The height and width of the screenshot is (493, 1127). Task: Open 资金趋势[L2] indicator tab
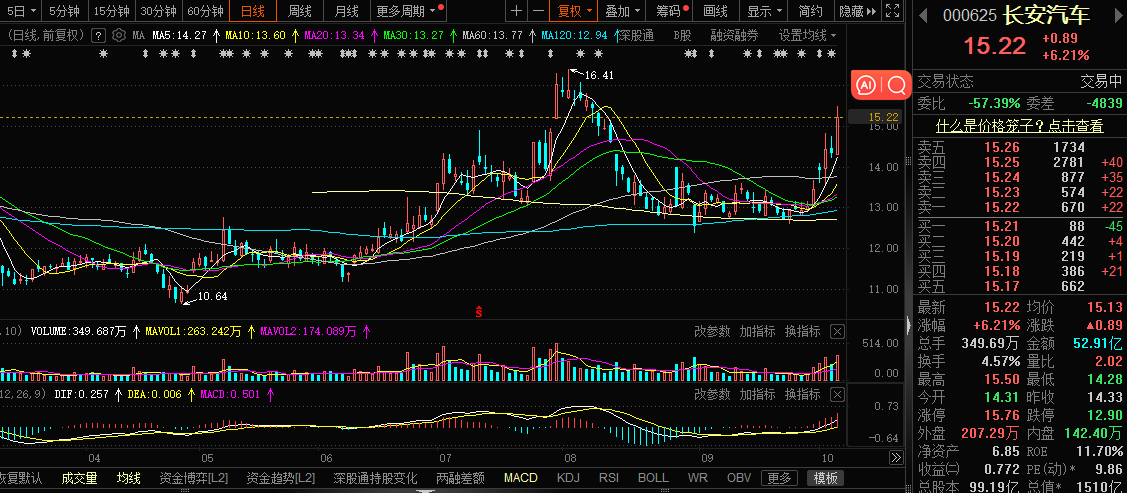[280, 478]
